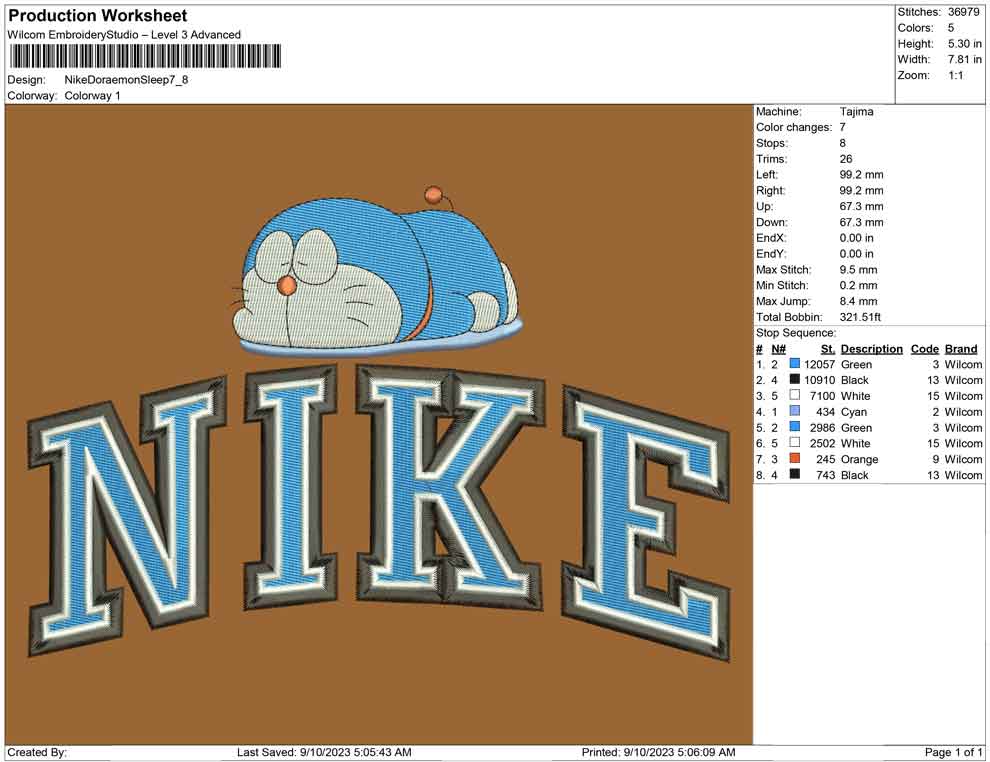Click the 'Brand' column header
Screen dimensions: 990x762
coord(961,349)
